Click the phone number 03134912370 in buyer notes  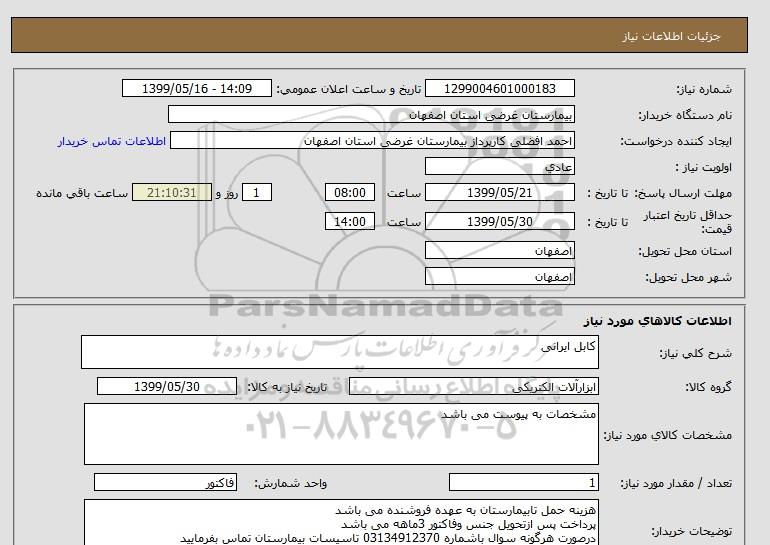click(401, 538)
